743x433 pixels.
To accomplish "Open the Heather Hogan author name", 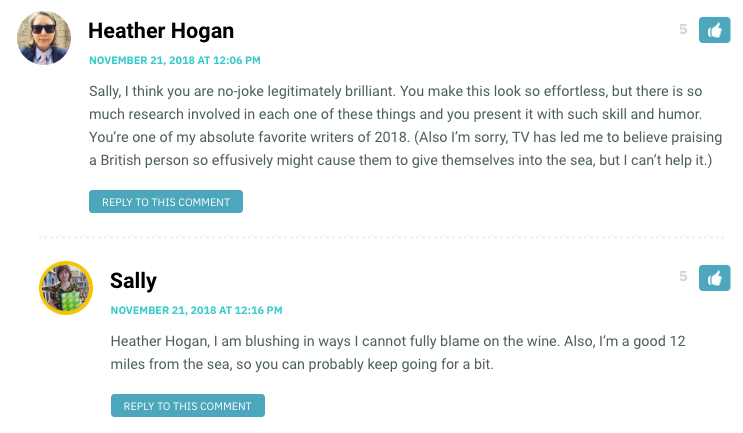I will point(161,31).
